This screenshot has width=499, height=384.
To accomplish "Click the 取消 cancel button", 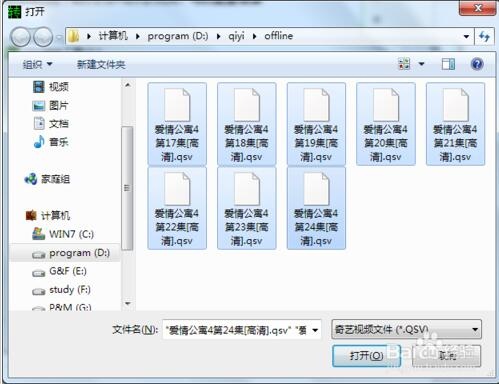I will (447, 356).
